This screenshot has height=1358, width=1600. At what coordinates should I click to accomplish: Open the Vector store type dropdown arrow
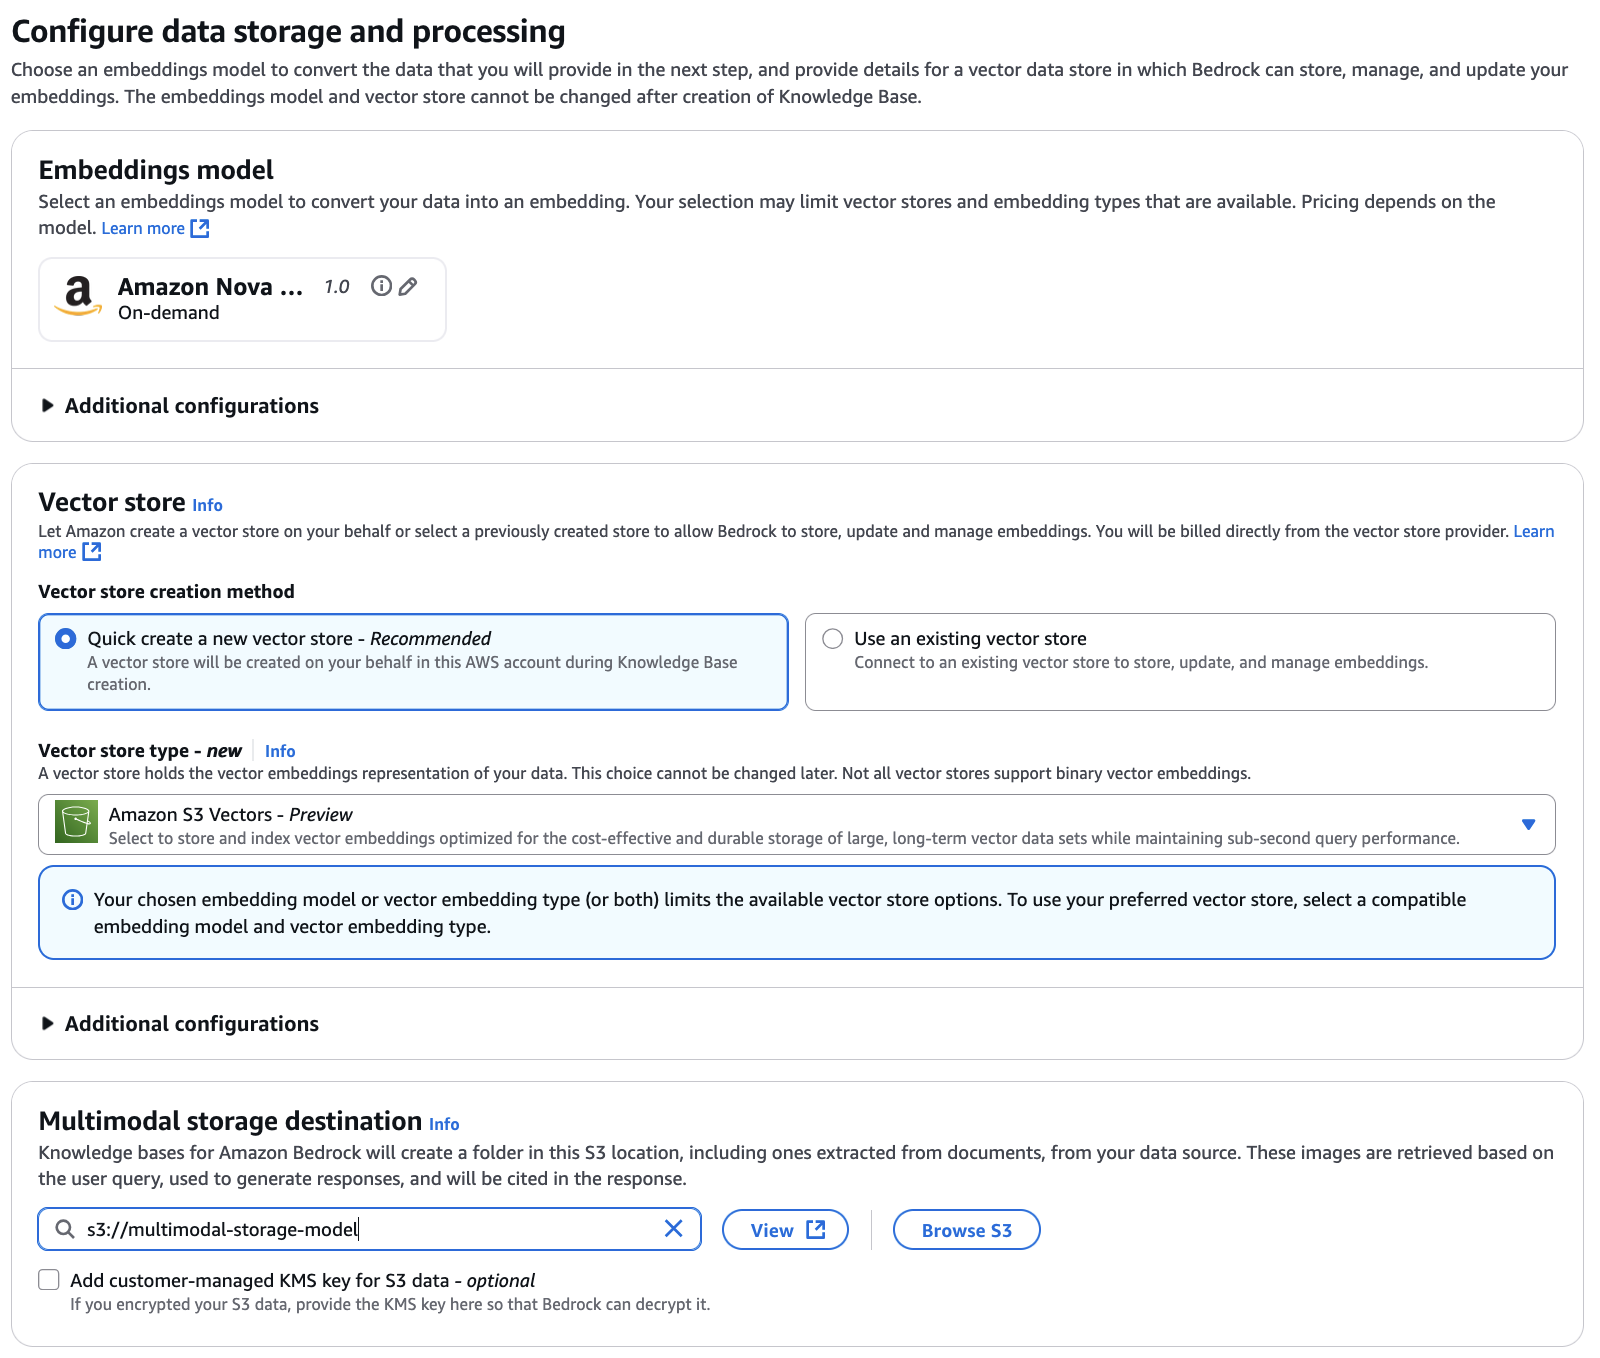[1528, 824]
